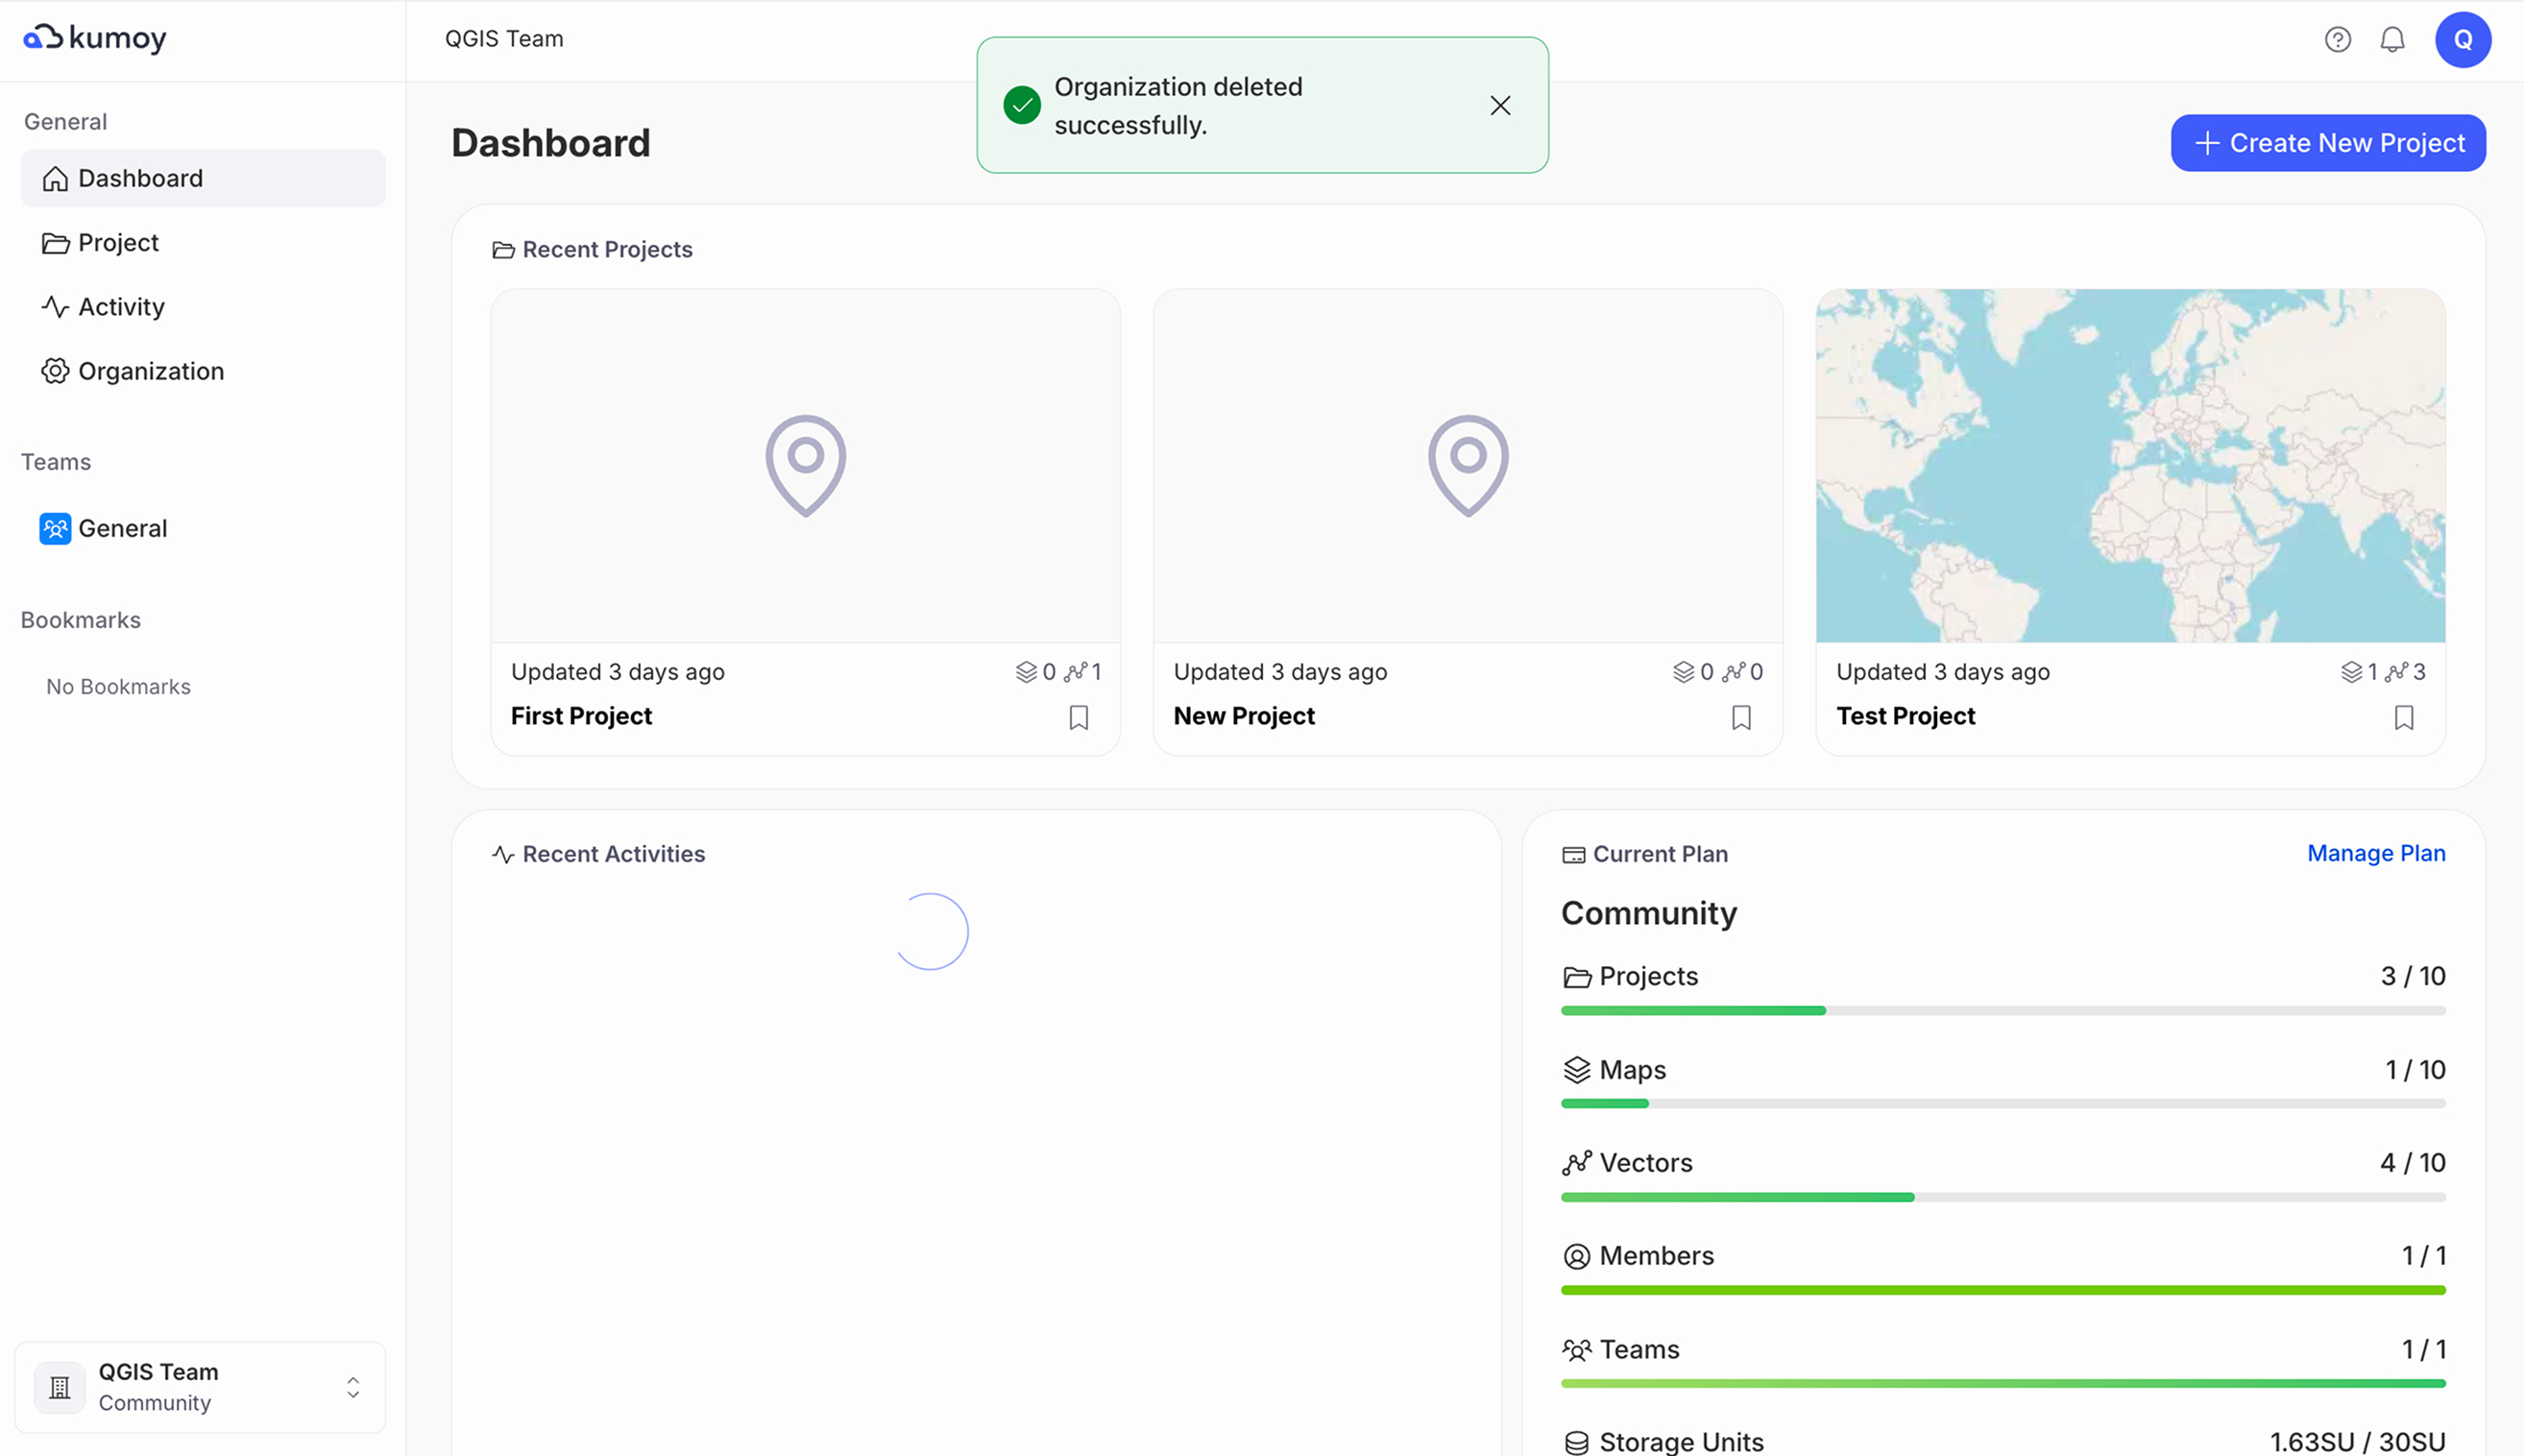The image size is (2524, 1456).
Task: Select Dashboard in the sidebar
Action: click(x=140, y=178)
